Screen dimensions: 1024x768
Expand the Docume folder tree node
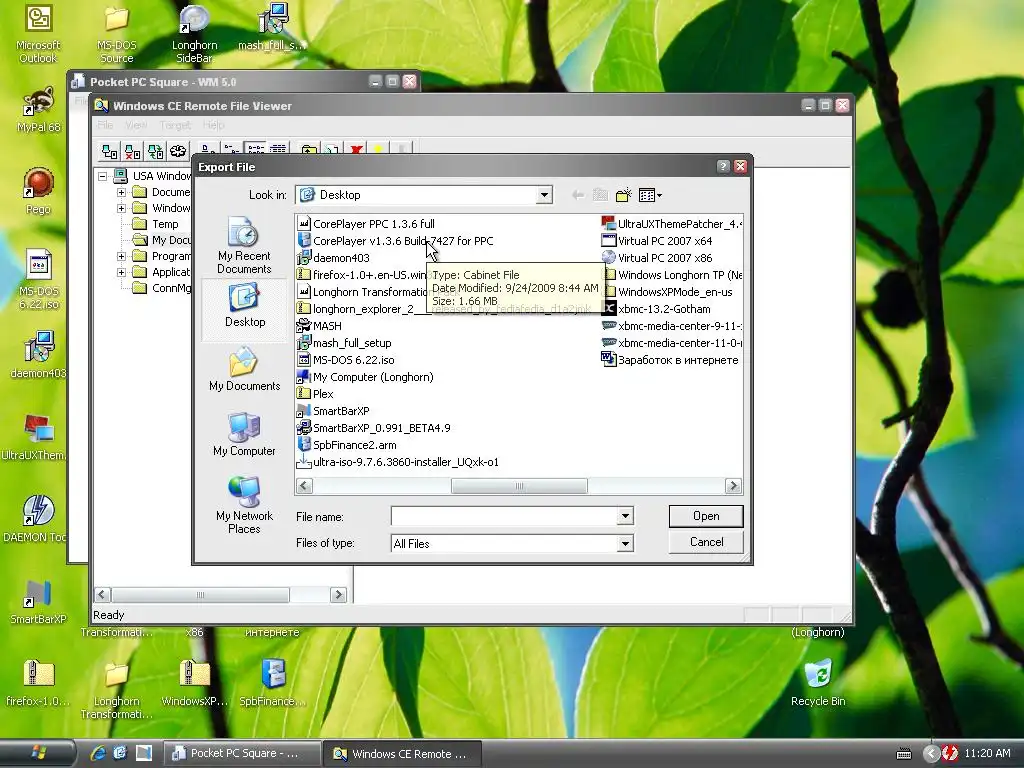pyautogui.click(x=121, y=192)
